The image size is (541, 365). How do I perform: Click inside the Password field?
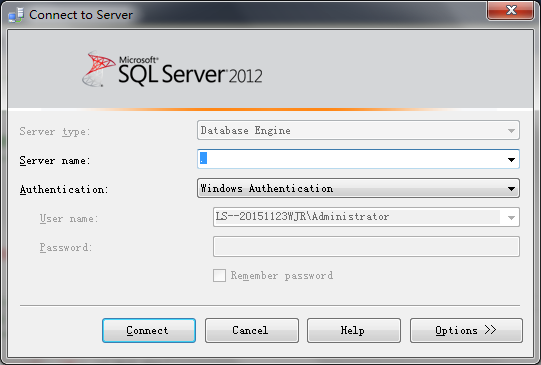pos(366,246)
